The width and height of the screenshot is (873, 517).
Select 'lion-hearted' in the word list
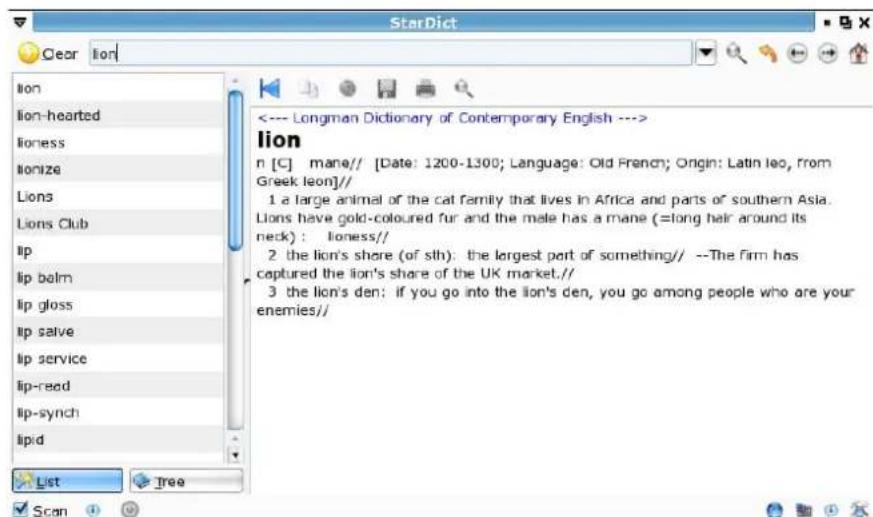coord(117,115)
